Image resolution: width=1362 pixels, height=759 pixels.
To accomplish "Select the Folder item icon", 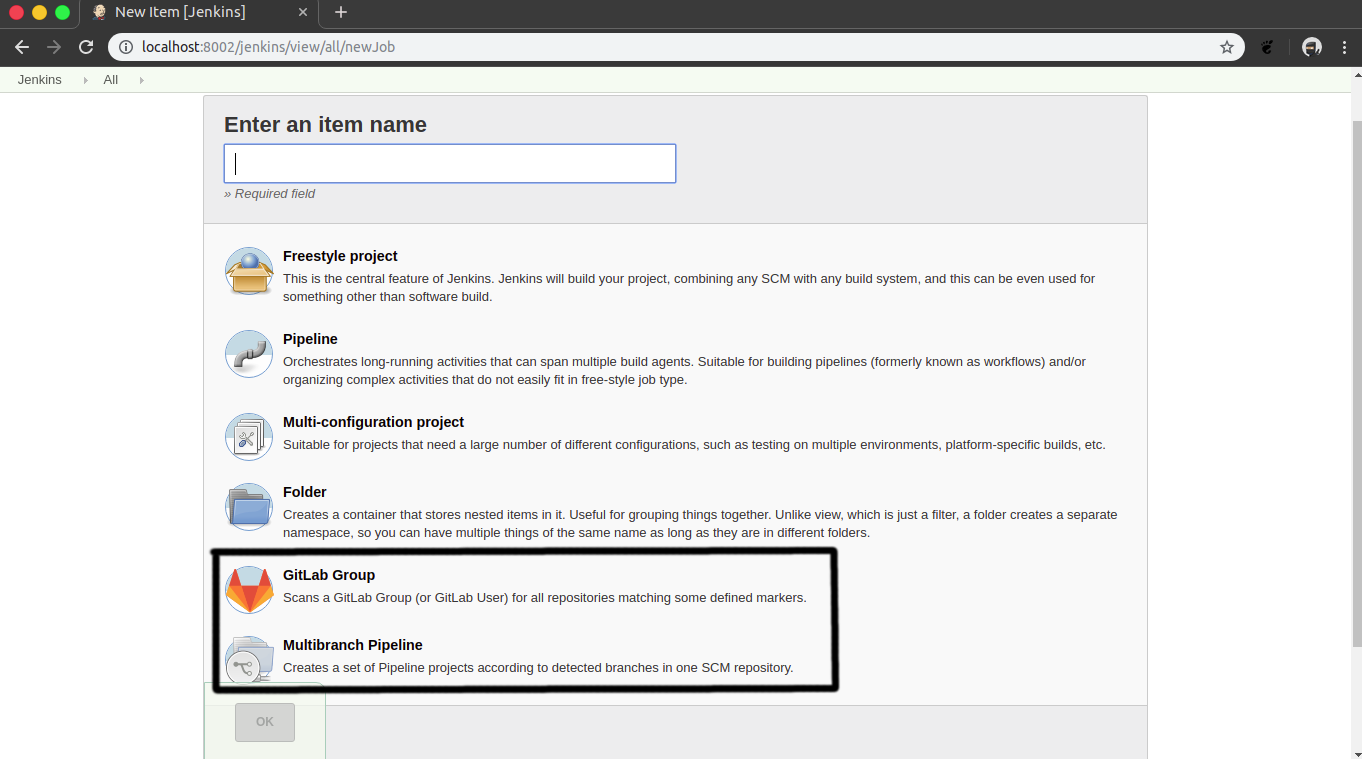I will pyautogui.click(x=249, y=507).
